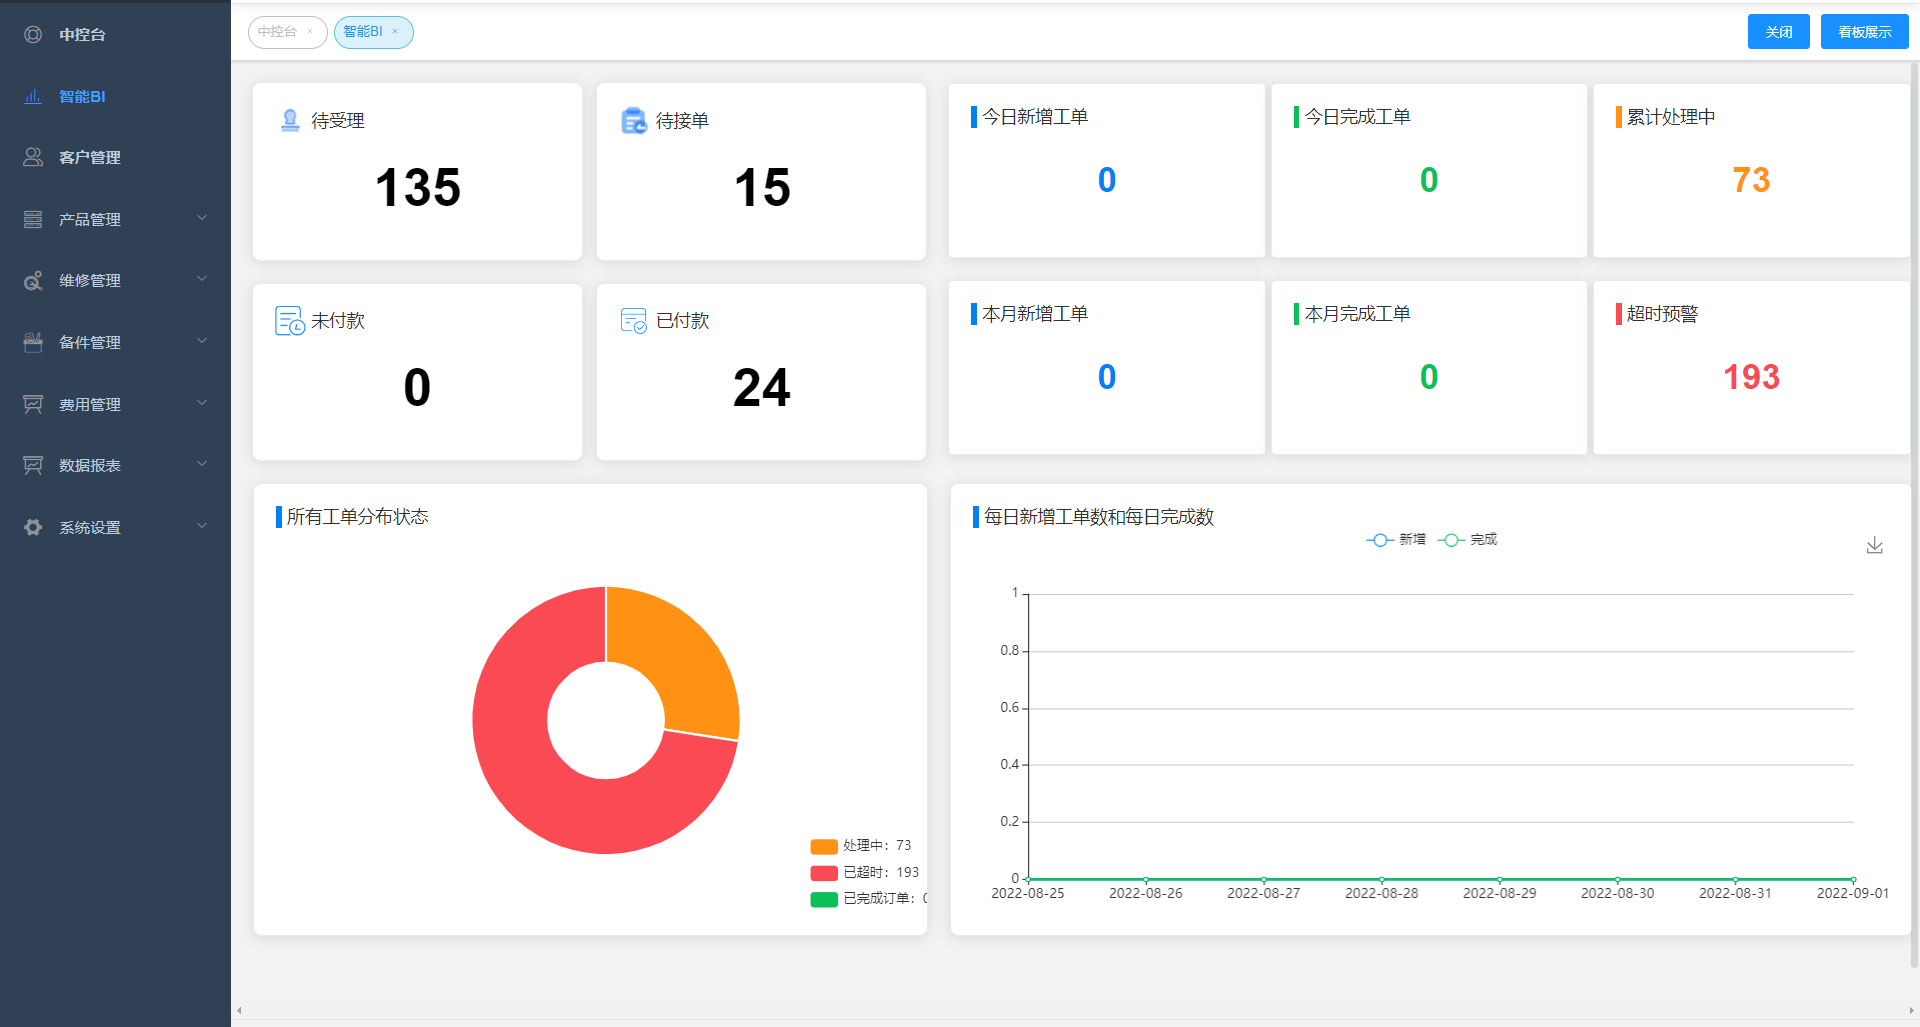Click the 待受理 stamp icon
Screen dimensions: 1920x1027
(290, 121)
